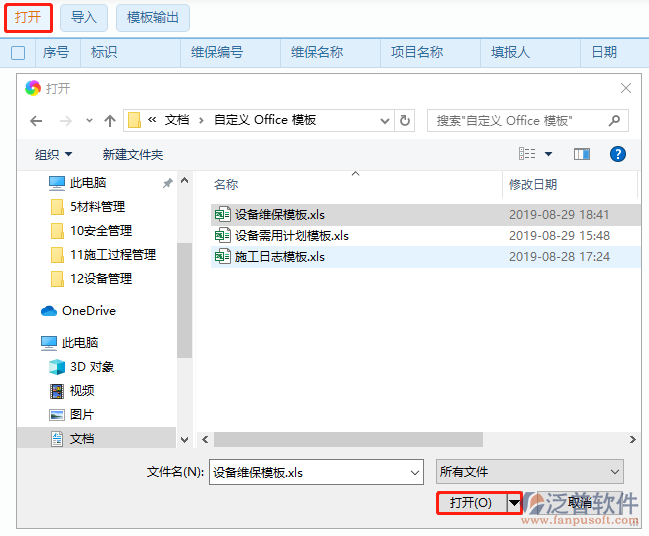Viewport: 649px width, 536px height.
Task: Select the 12设备管理 folder
Action: 91,279
